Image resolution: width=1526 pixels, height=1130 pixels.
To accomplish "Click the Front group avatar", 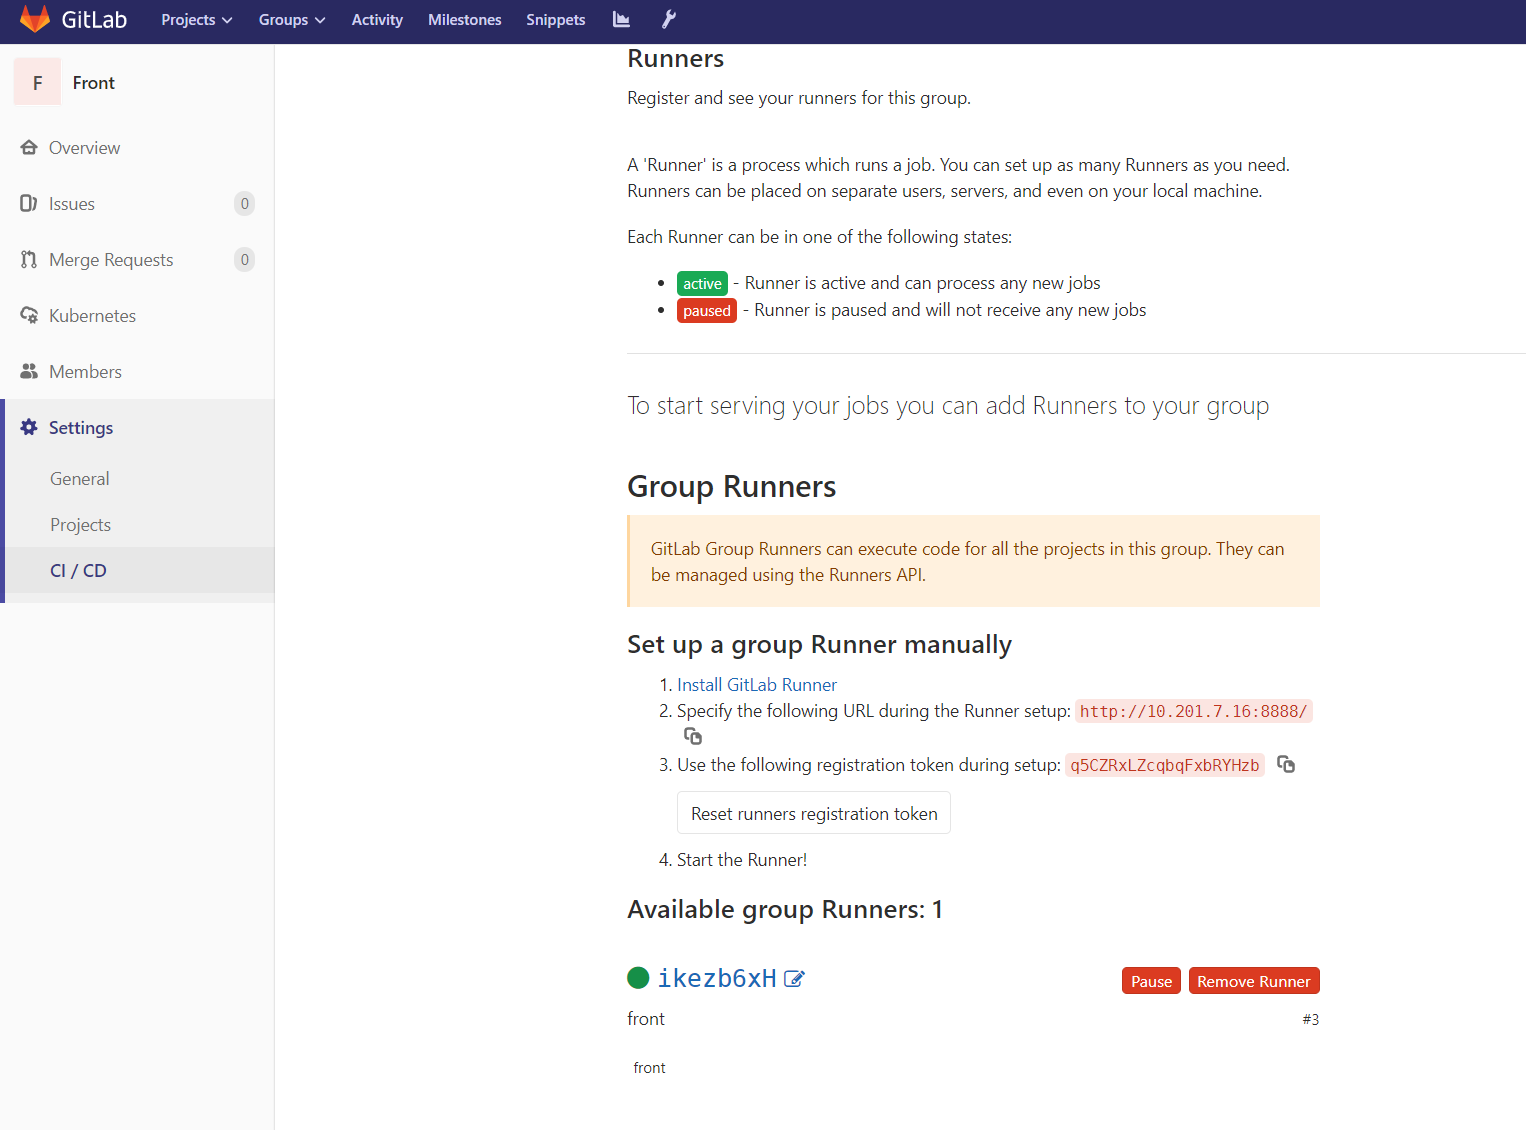I will (37, 81).
